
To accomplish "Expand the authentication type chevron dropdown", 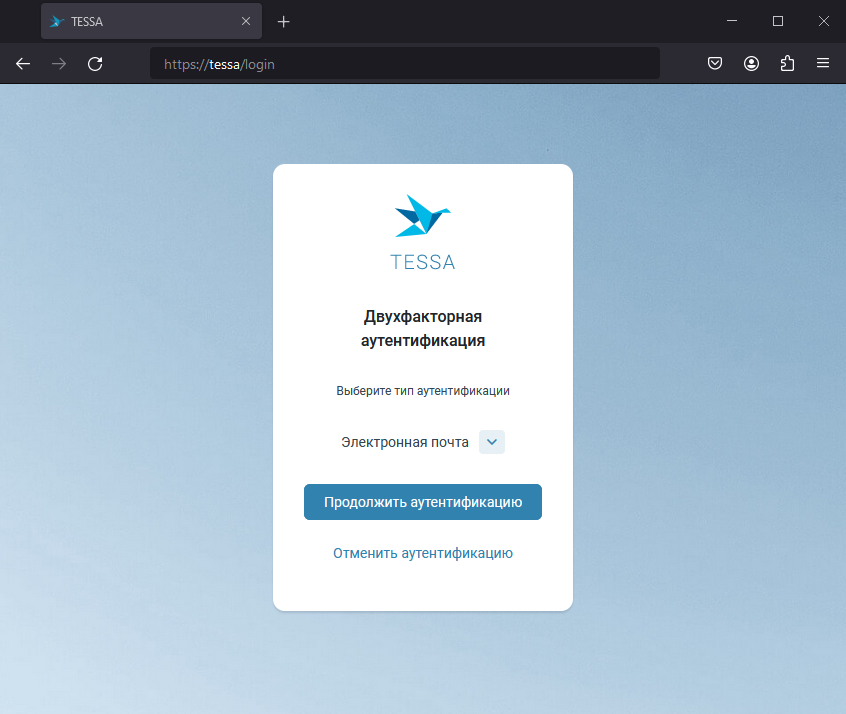I will 492,442.
